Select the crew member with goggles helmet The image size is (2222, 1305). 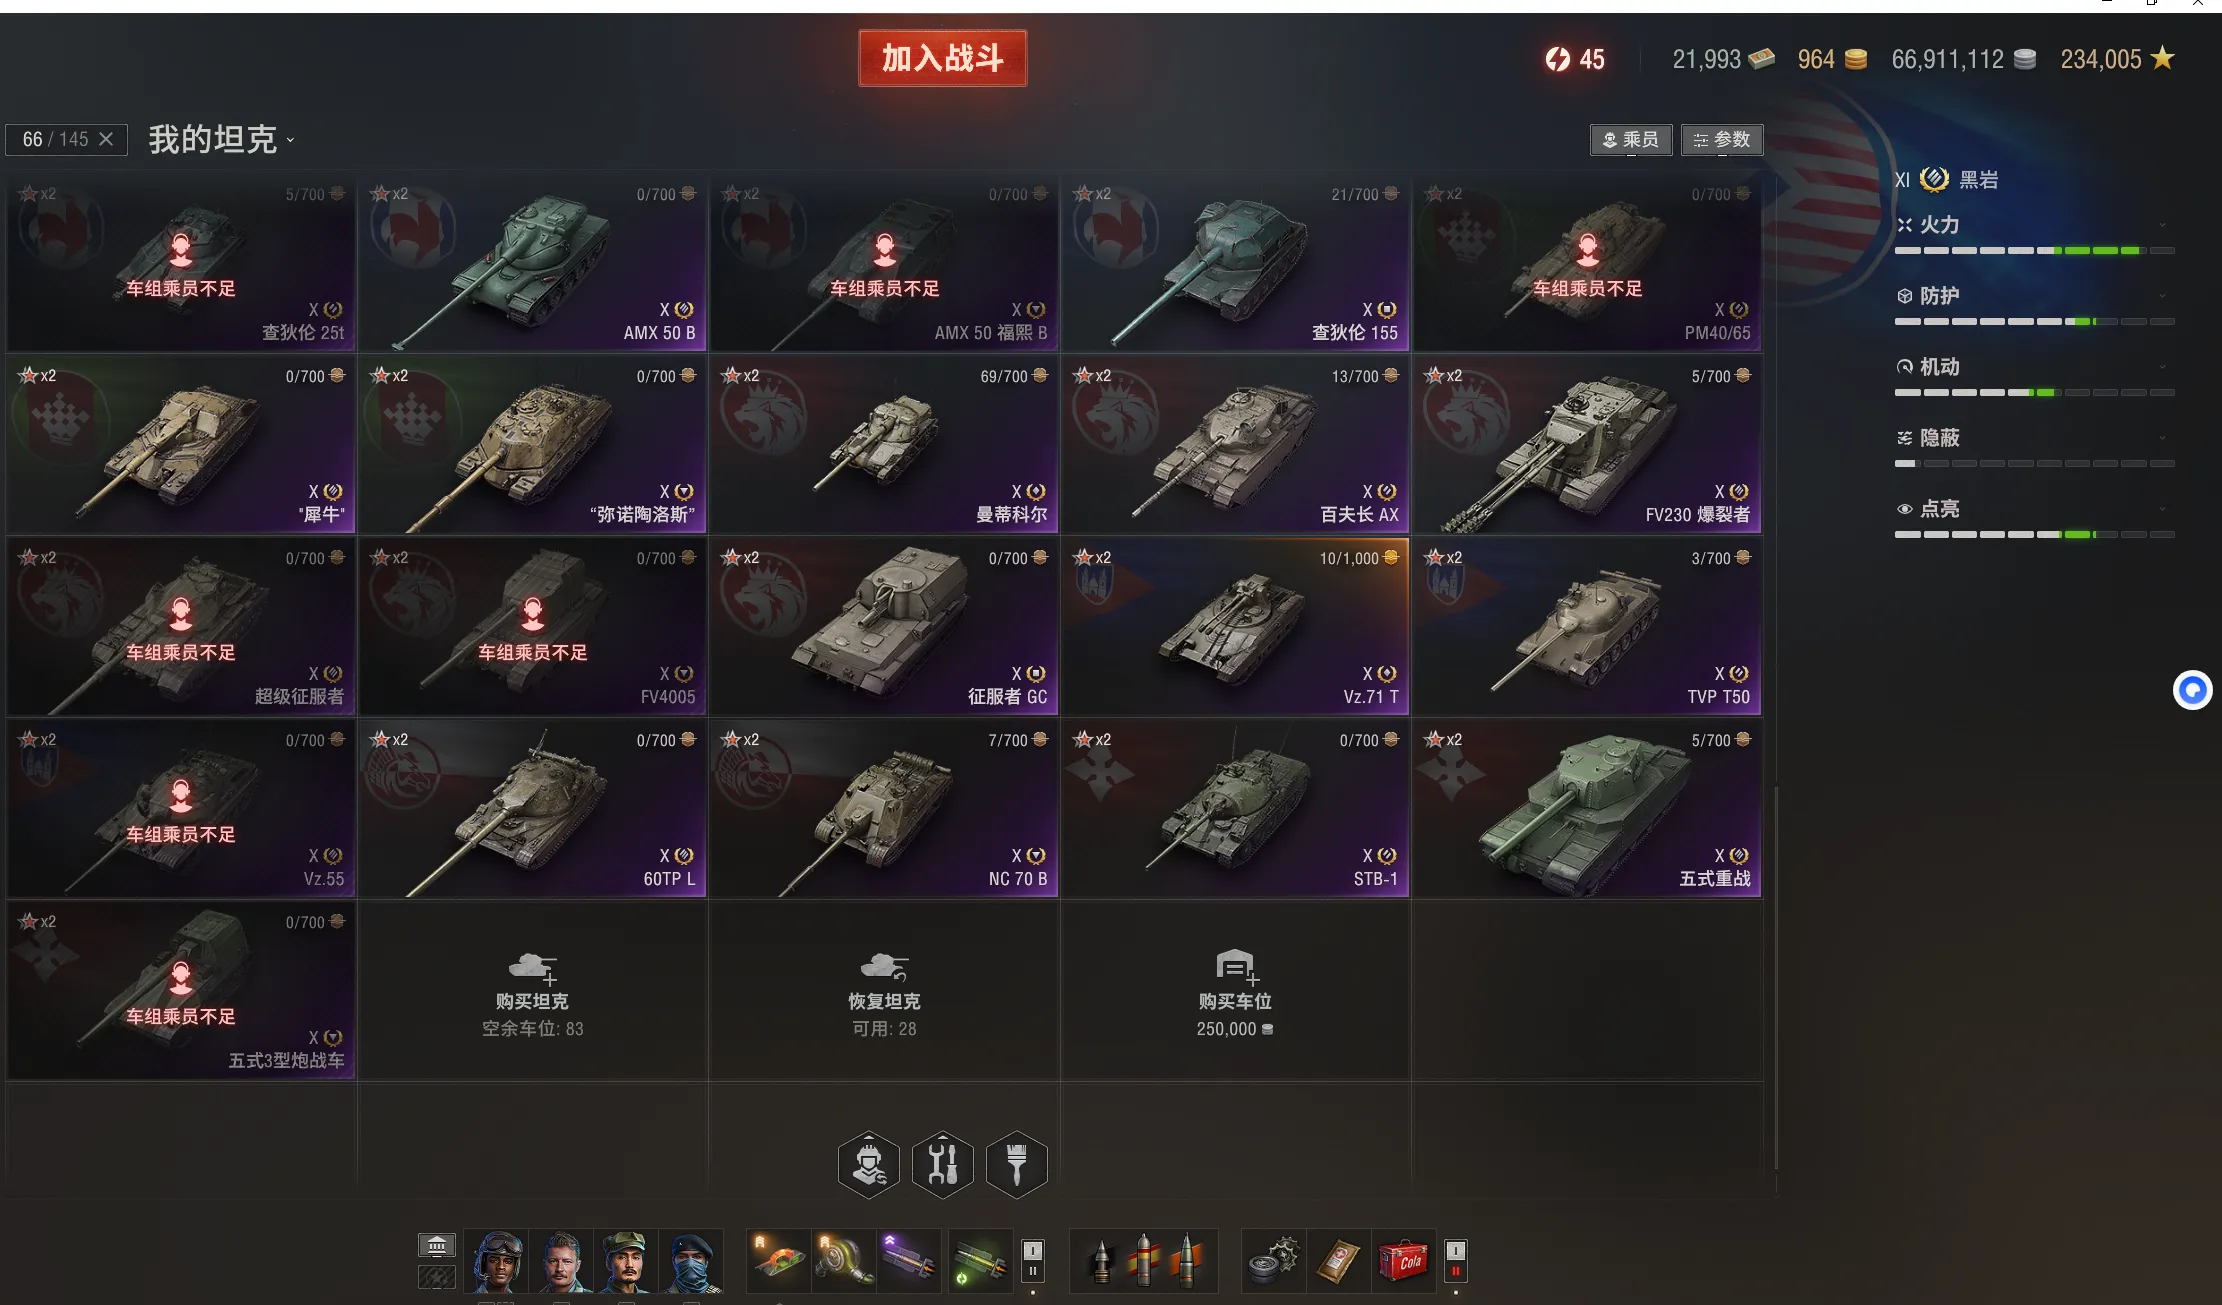pos(497,1261)
